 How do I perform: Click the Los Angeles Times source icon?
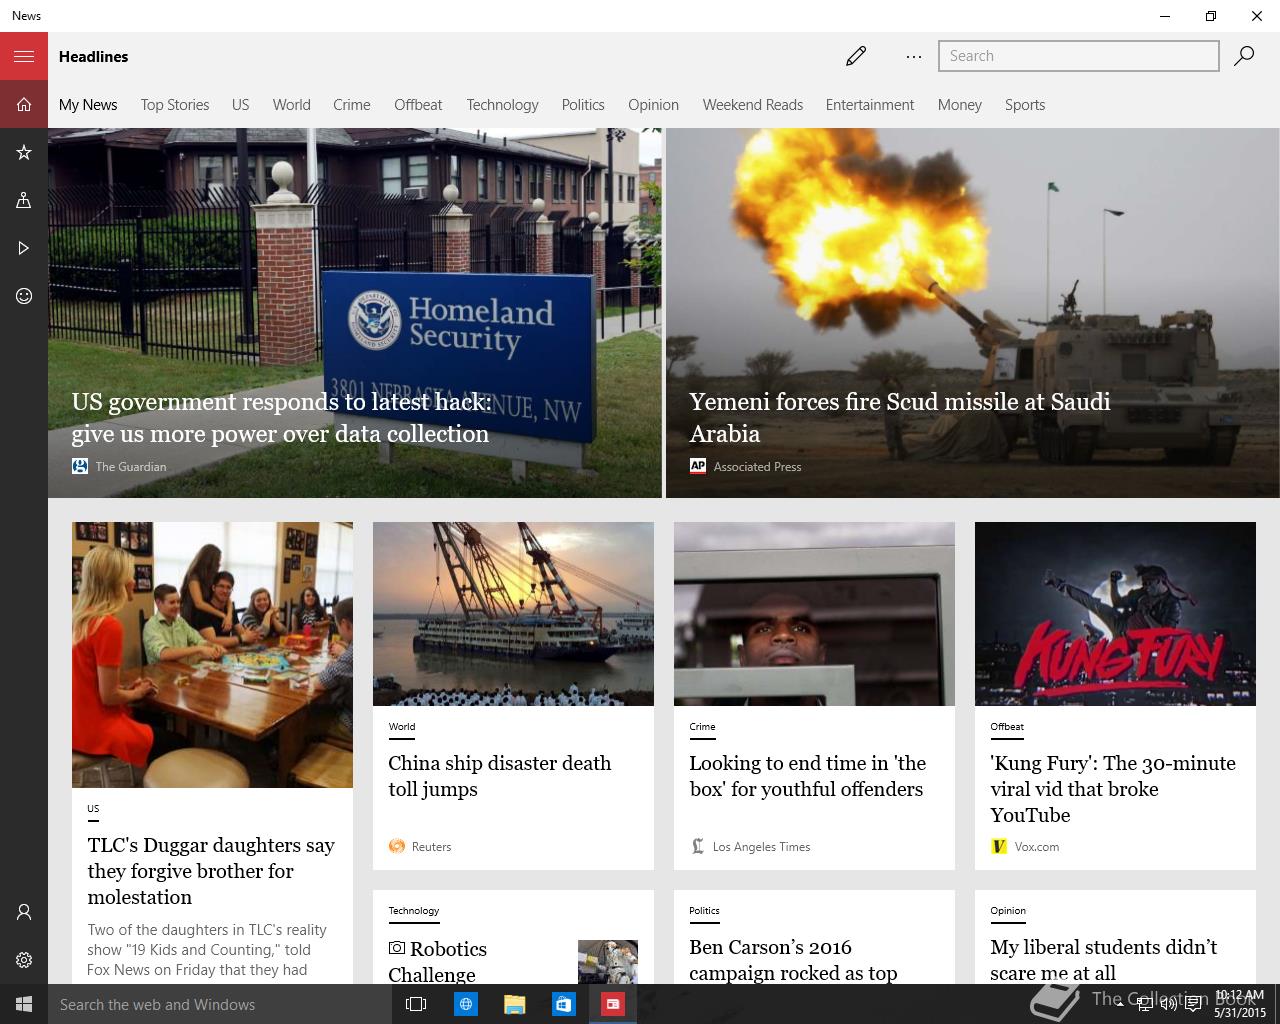(698, 846)
